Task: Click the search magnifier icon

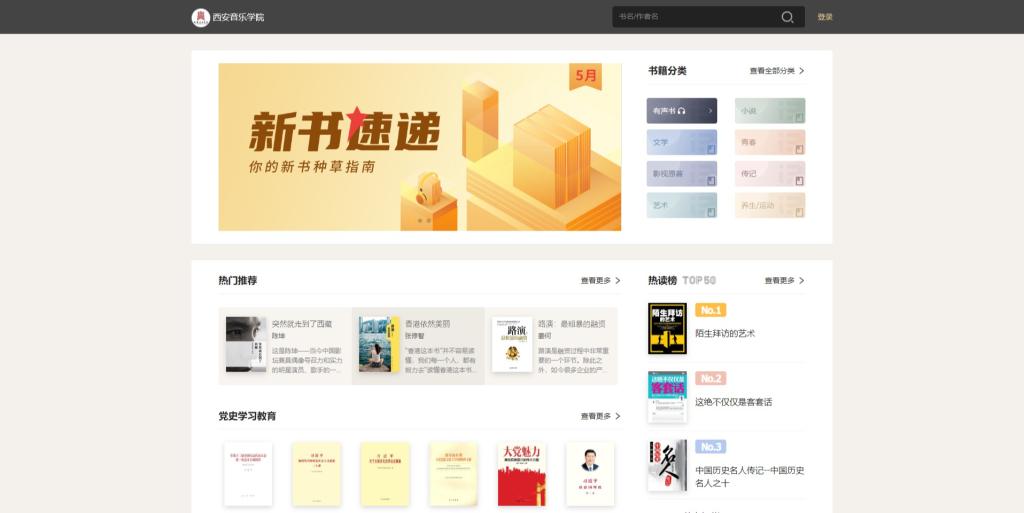Action: coord(787,17)
